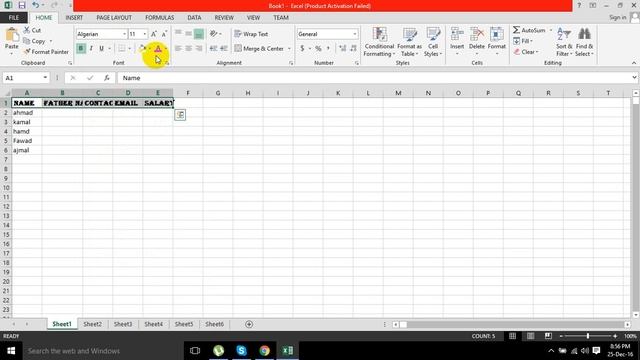Open Skype from the taskbar

pos(241,351)
